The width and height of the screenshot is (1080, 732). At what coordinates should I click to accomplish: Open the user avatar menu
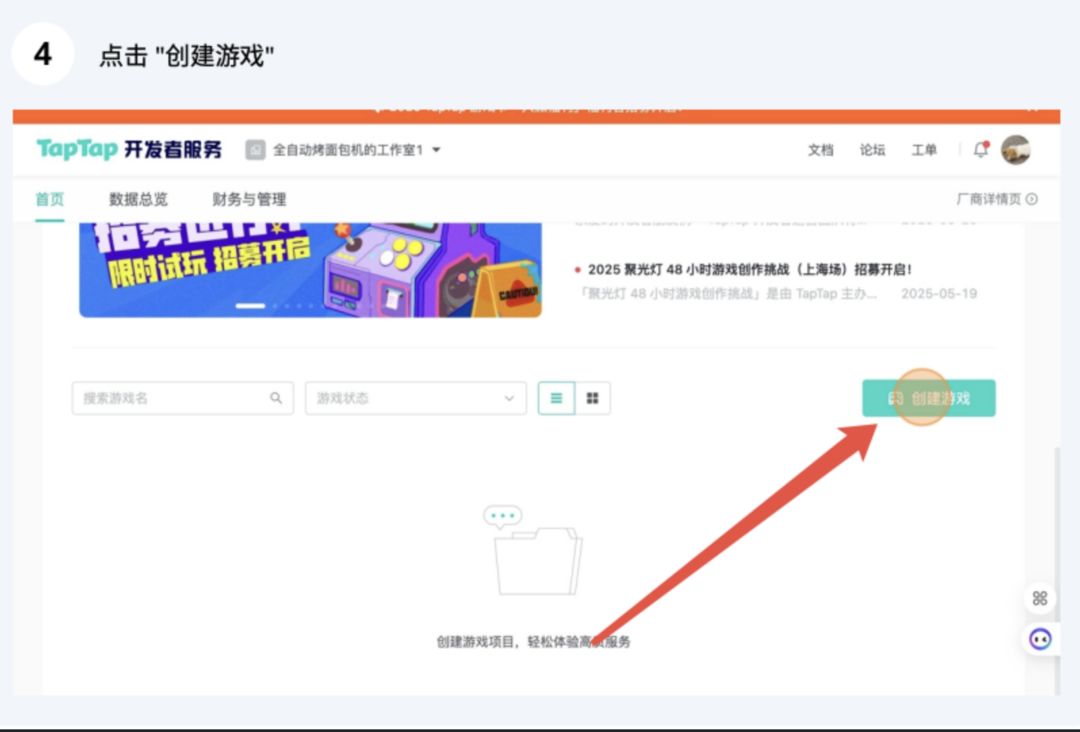point(1015,149)
